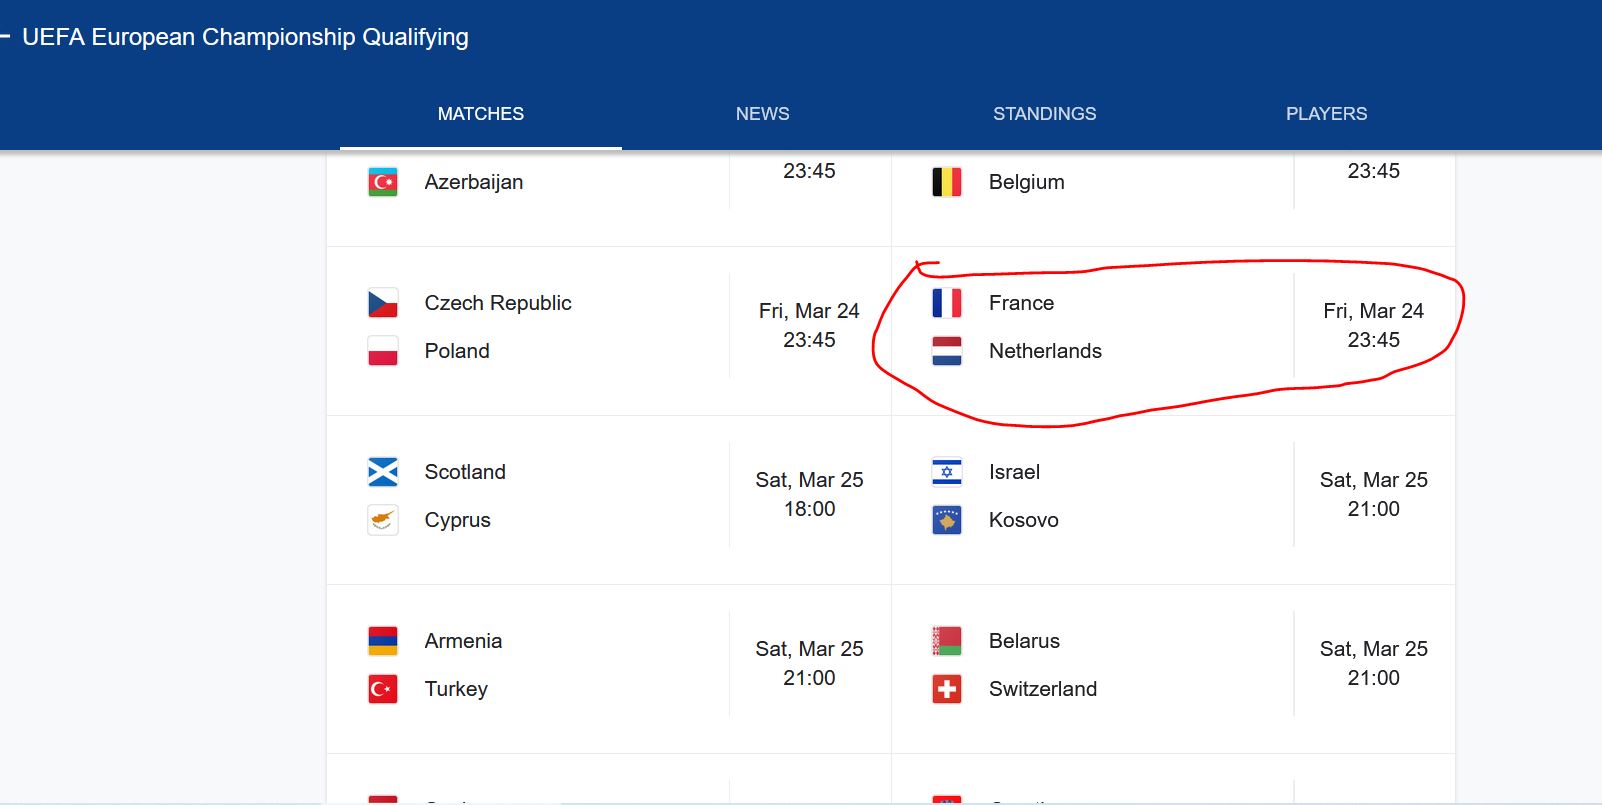Click the Czech Republic flag icon
Viewport: 1602px width, 805px height.
pos(383,303)
